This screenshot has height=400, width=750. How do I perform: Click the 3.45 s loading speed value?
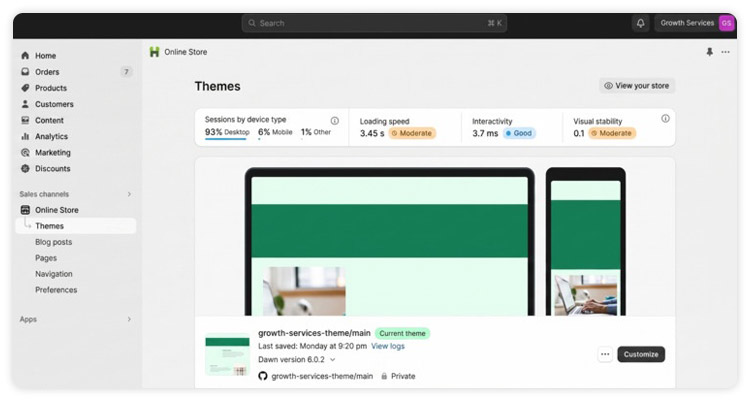[x=372, y=133]
